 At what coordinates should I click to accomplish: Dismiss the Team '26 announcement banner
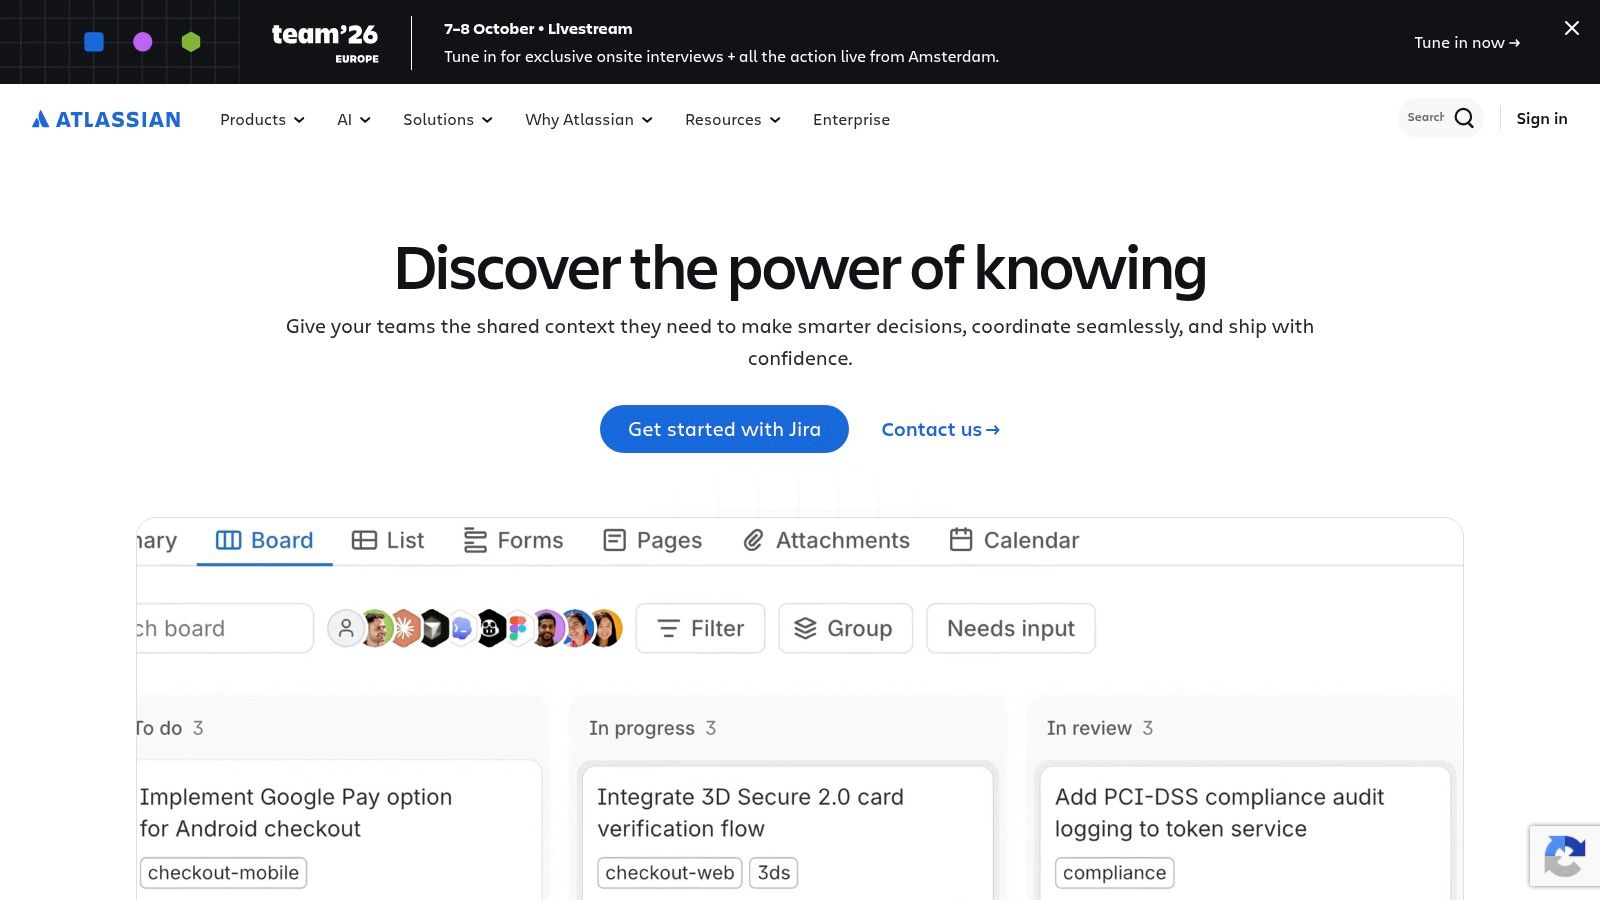pos(1572,28)
